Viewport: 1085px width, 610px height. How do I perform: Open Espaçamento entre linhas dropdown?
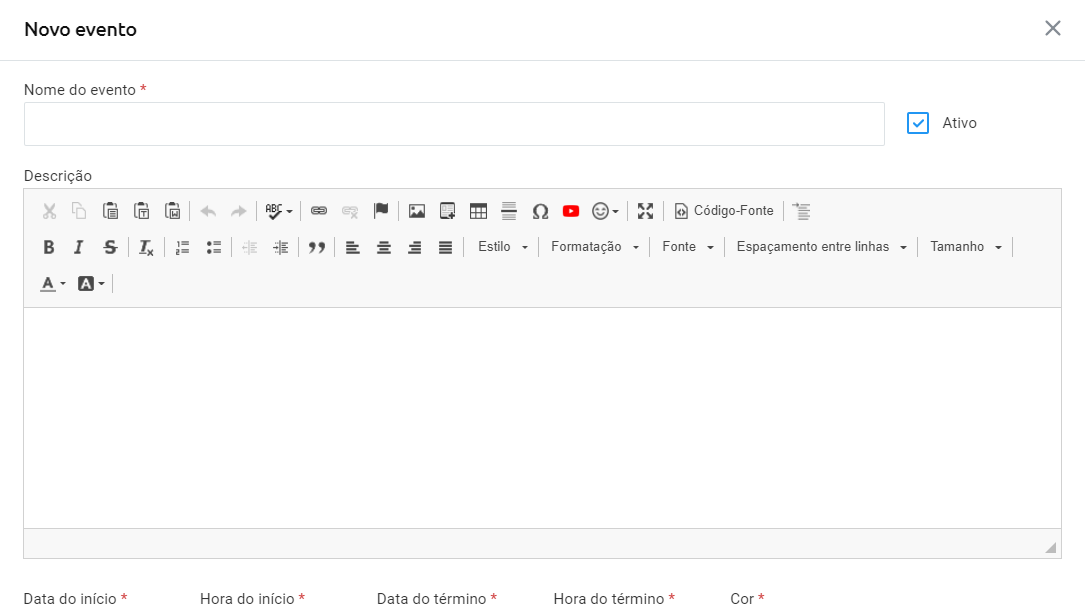pyautogui.click(x=821, y=247)
